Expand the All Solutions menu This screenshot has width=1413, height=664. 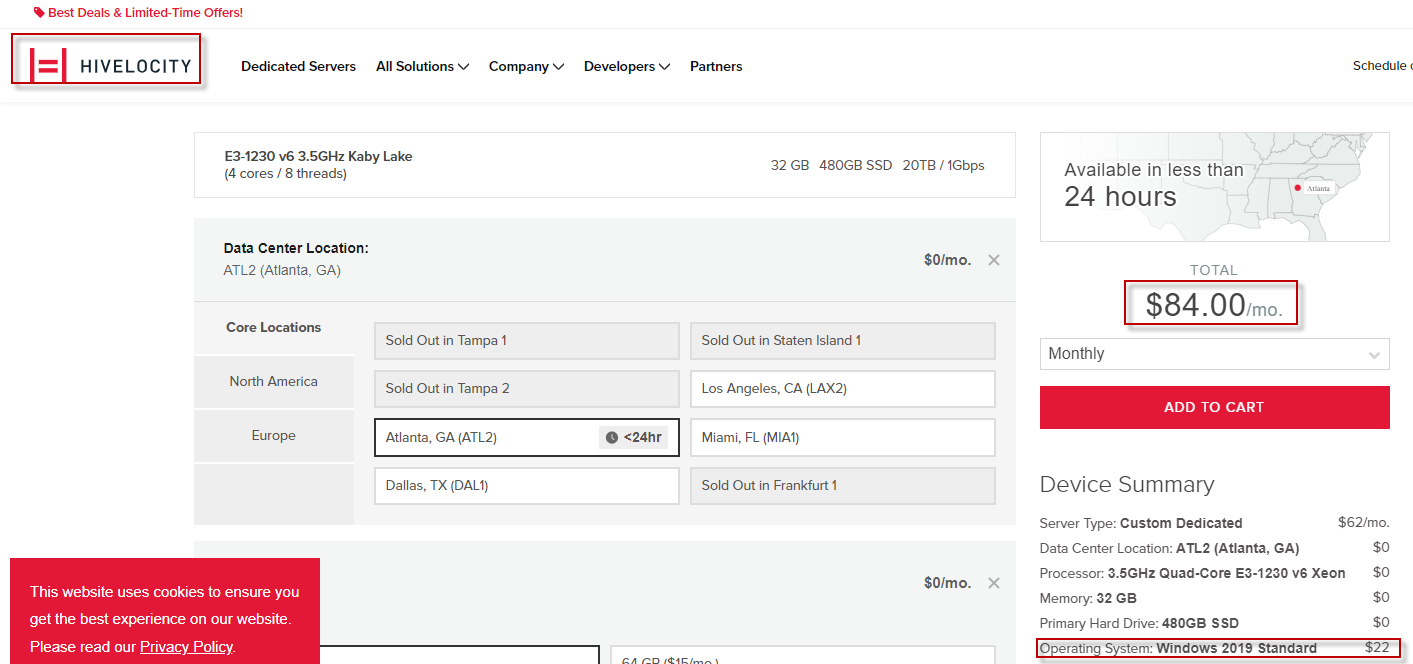[422, 66]
